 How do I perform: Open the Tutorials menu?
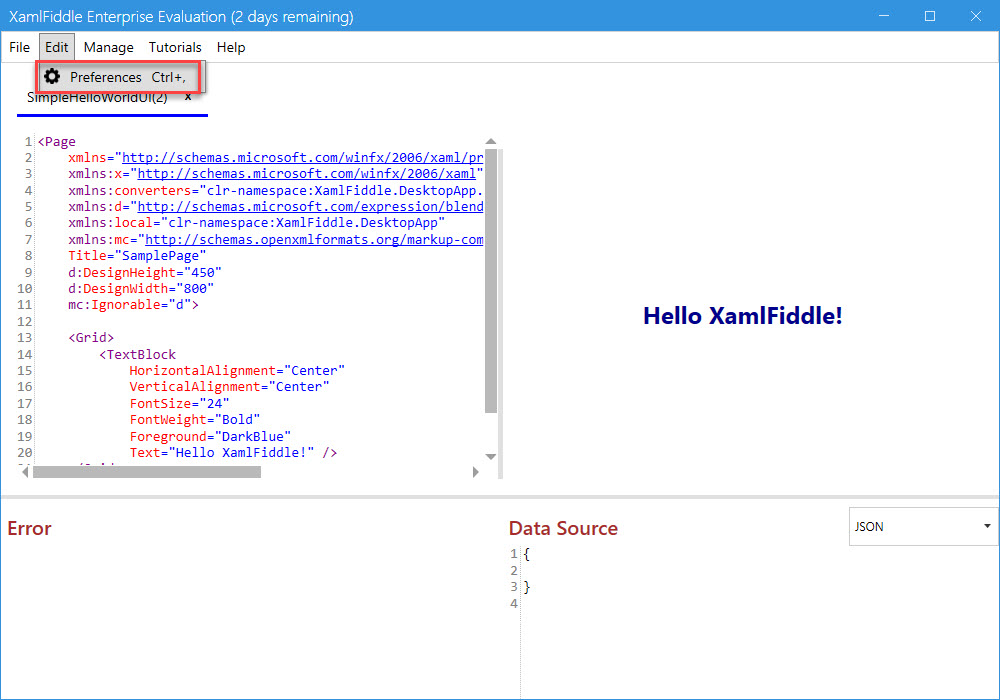coord(175,47)
